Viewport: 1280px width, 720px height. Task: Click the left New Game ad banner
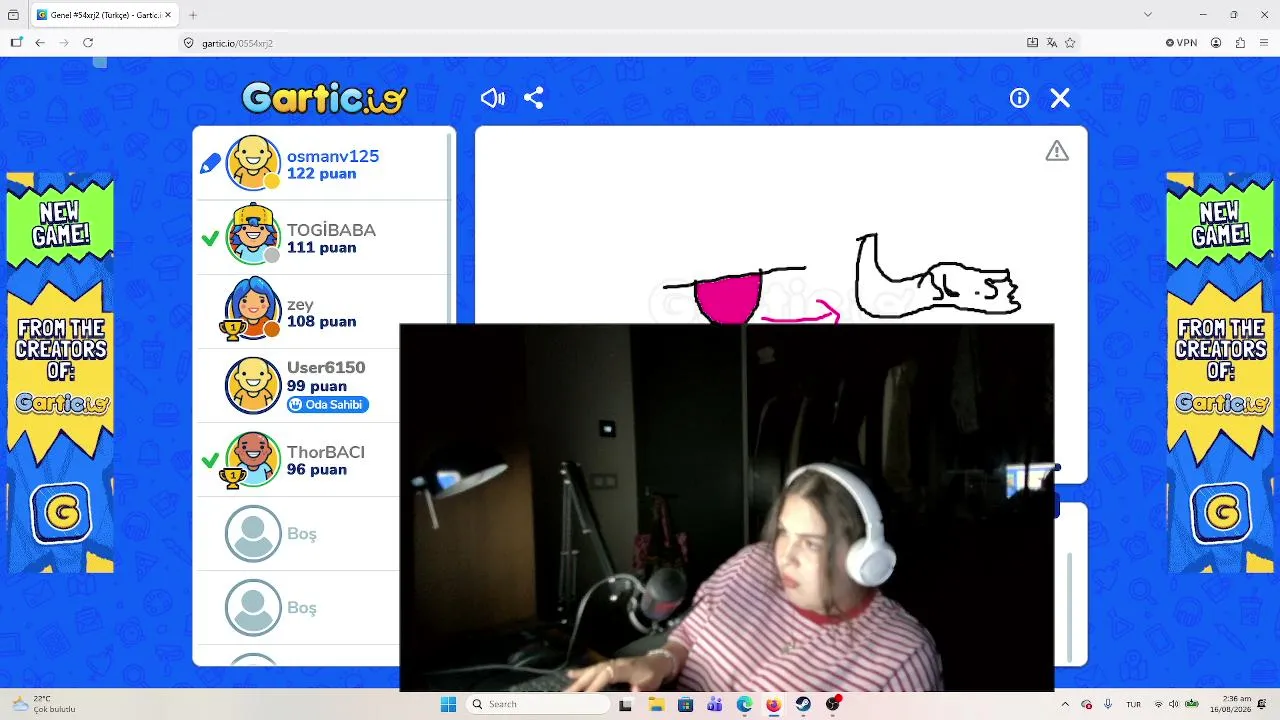pos(60,372)
